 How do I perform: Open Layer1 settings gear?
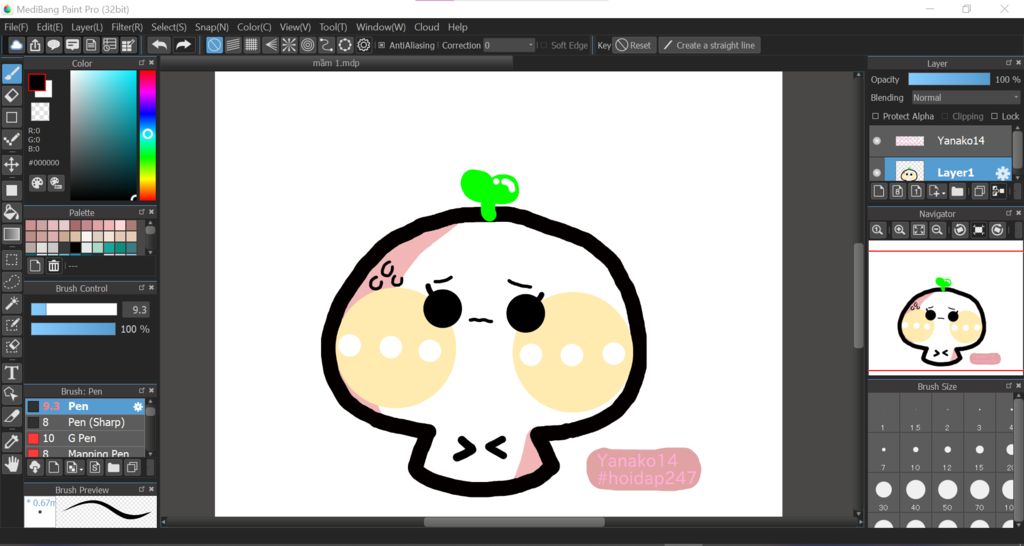tap(1002, 173)
